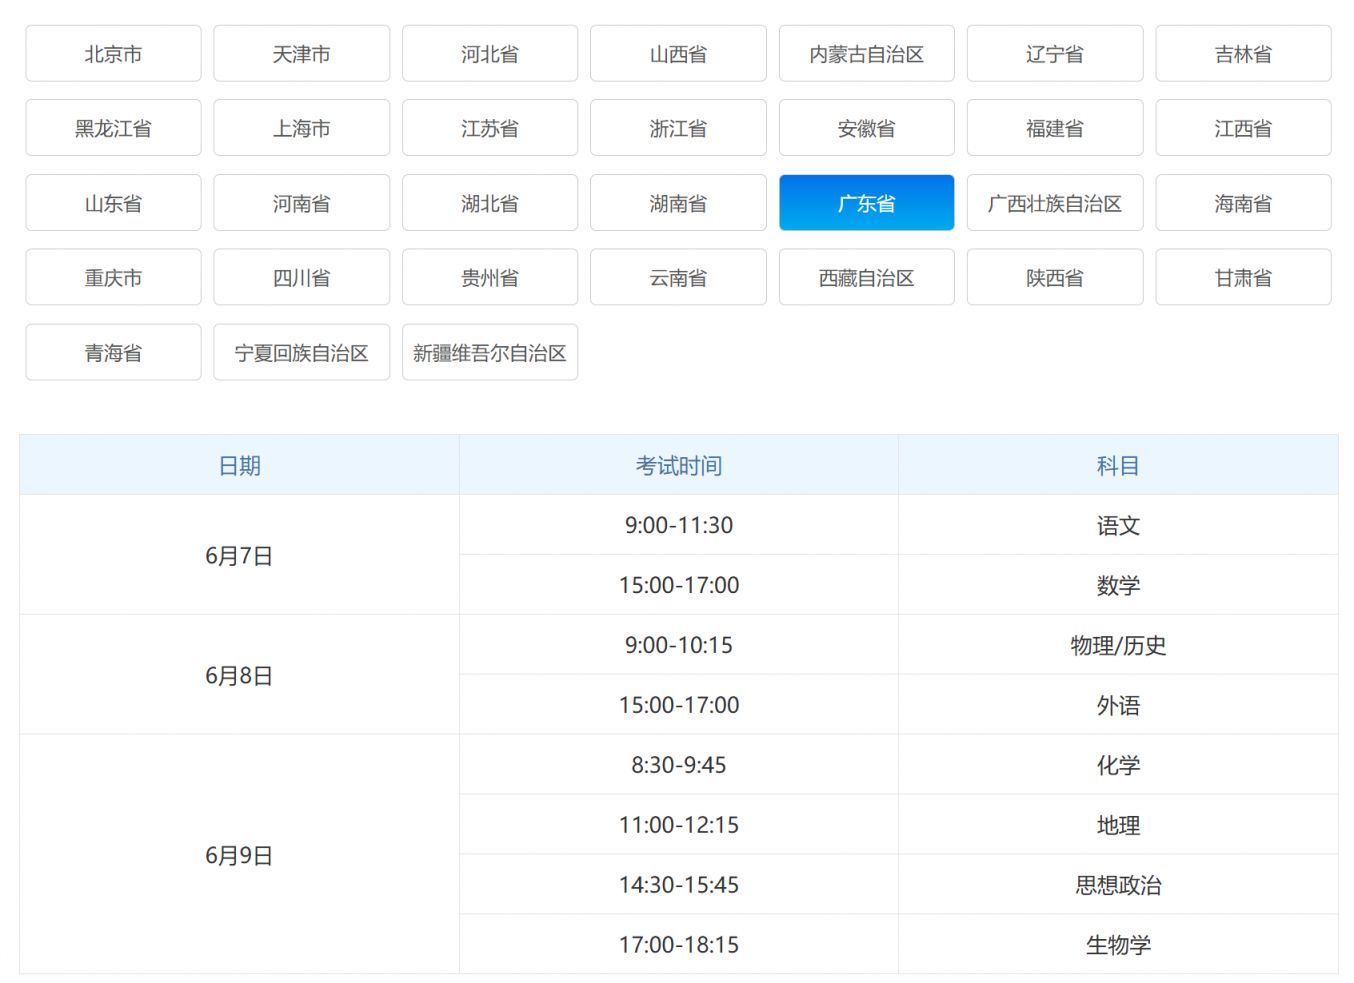Click the 语文 subject cell

[1118, 525]
